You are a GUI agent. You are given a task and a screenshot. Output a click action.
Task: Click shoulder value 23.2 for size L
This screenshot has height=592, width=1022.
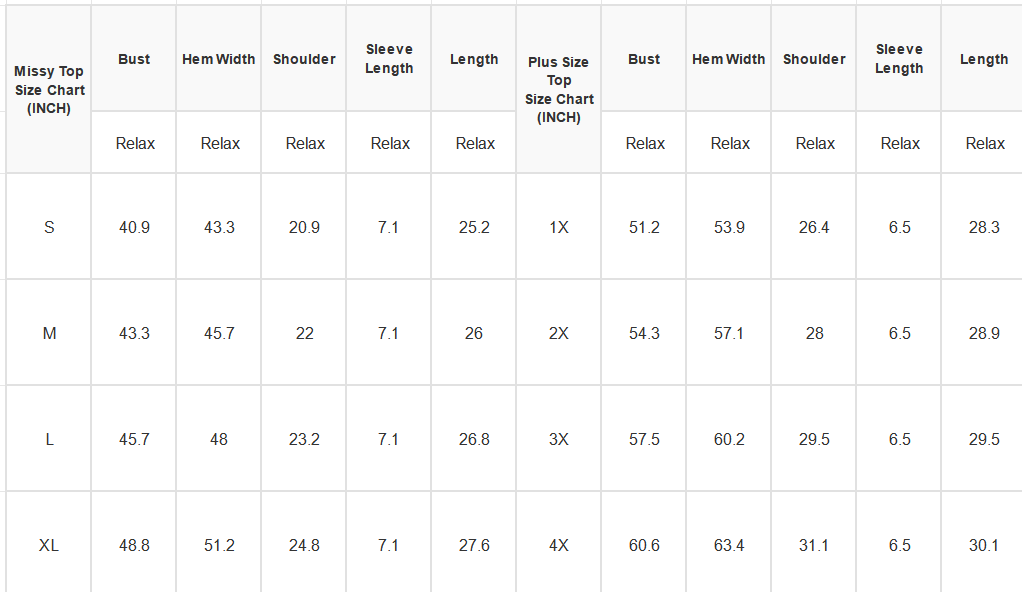[x=304, y=439]
